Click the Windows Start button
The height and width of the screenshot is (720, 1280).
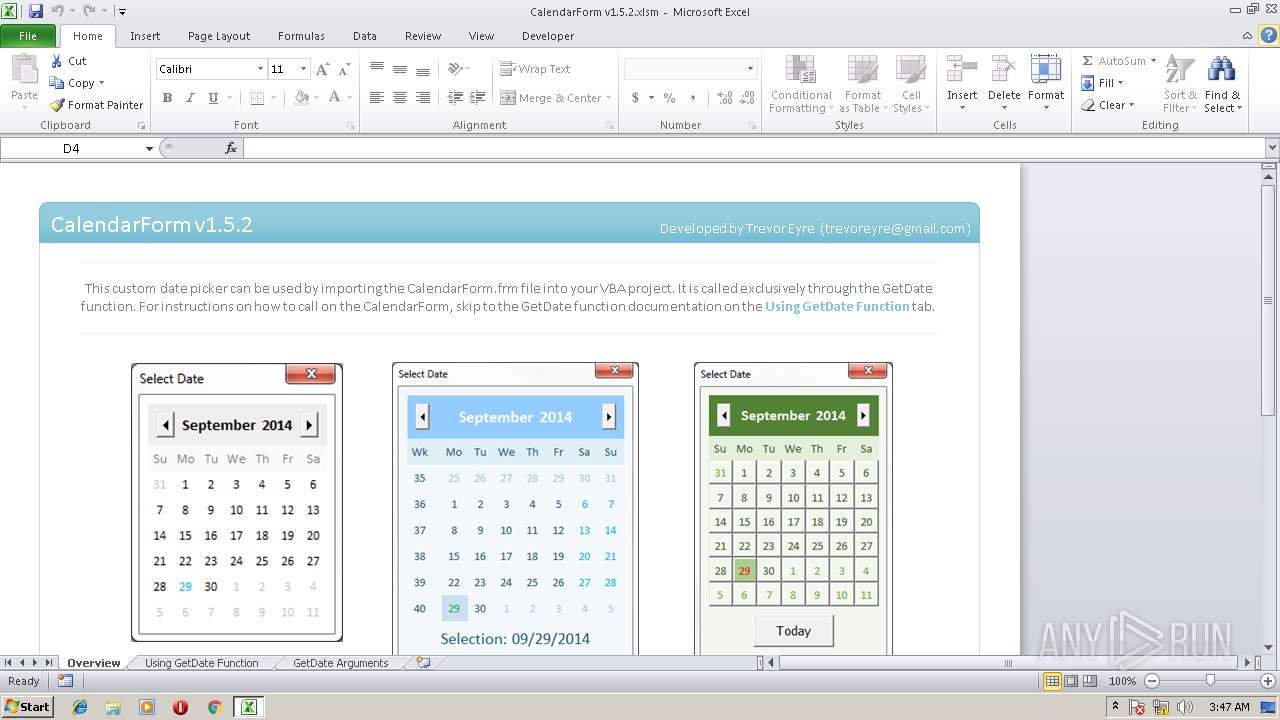28,706
